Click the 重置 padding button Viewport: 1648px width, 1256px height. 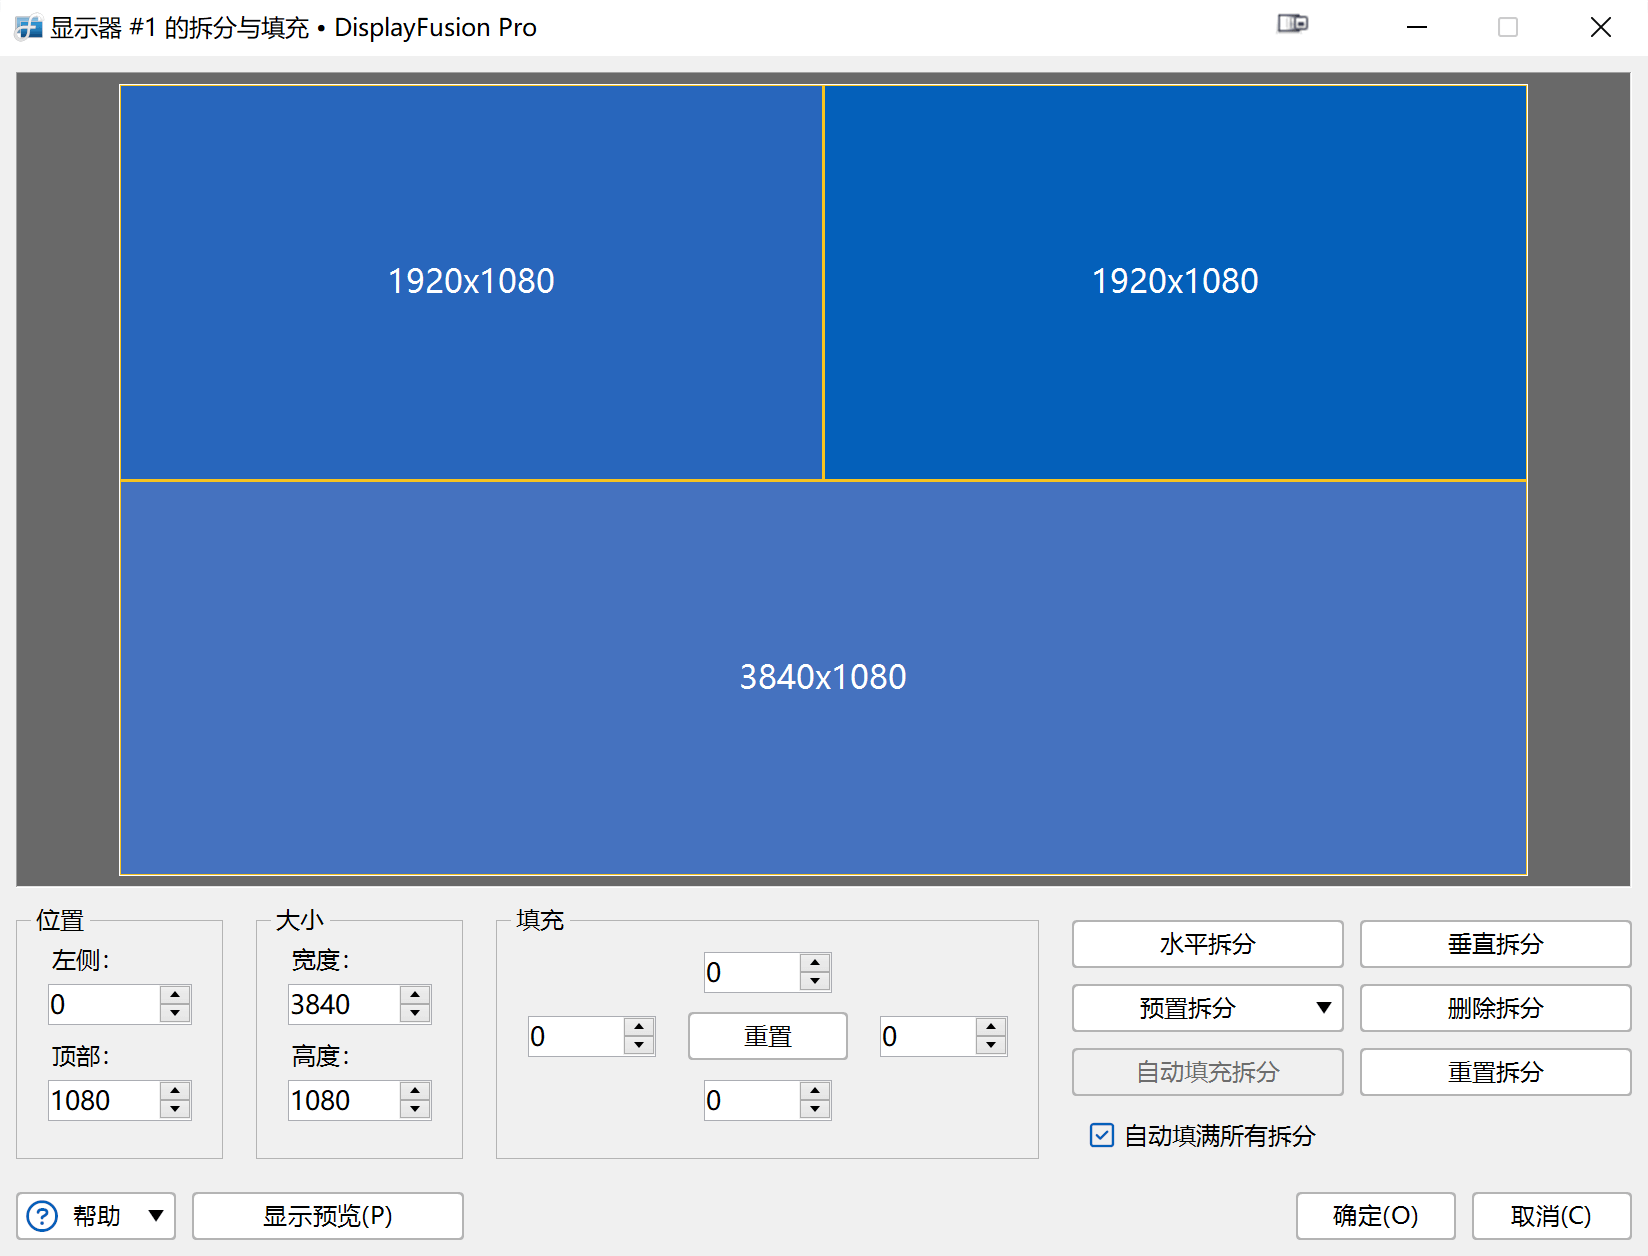coord(767,1036)
